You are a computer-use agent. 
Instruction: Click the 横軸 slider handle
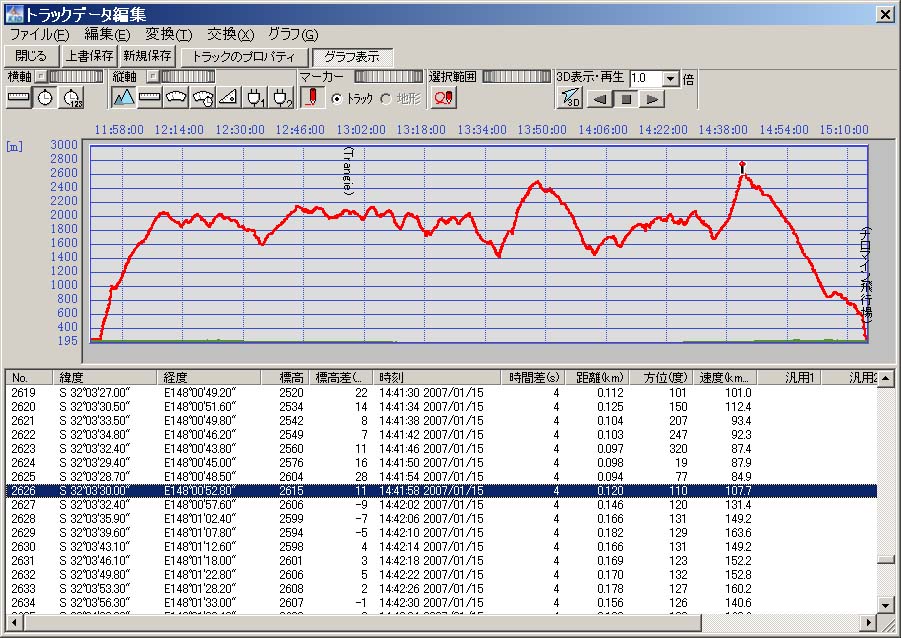point(42,76)
